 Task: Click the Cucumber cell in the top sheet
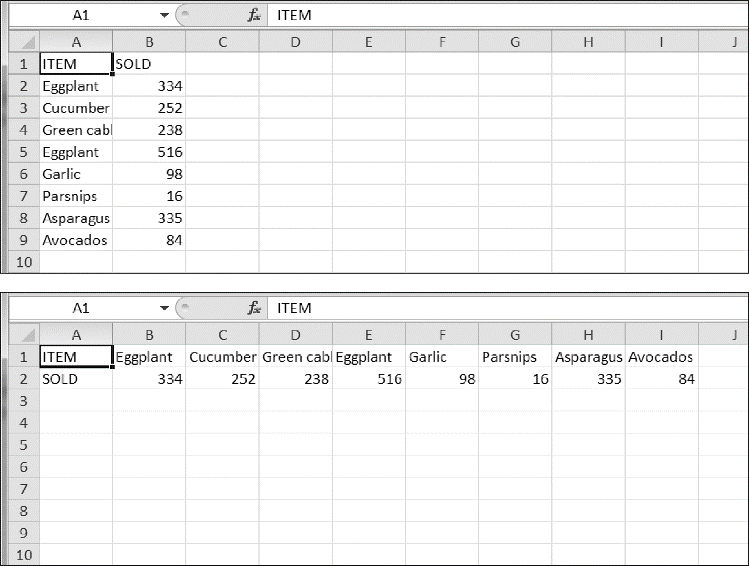76,108
